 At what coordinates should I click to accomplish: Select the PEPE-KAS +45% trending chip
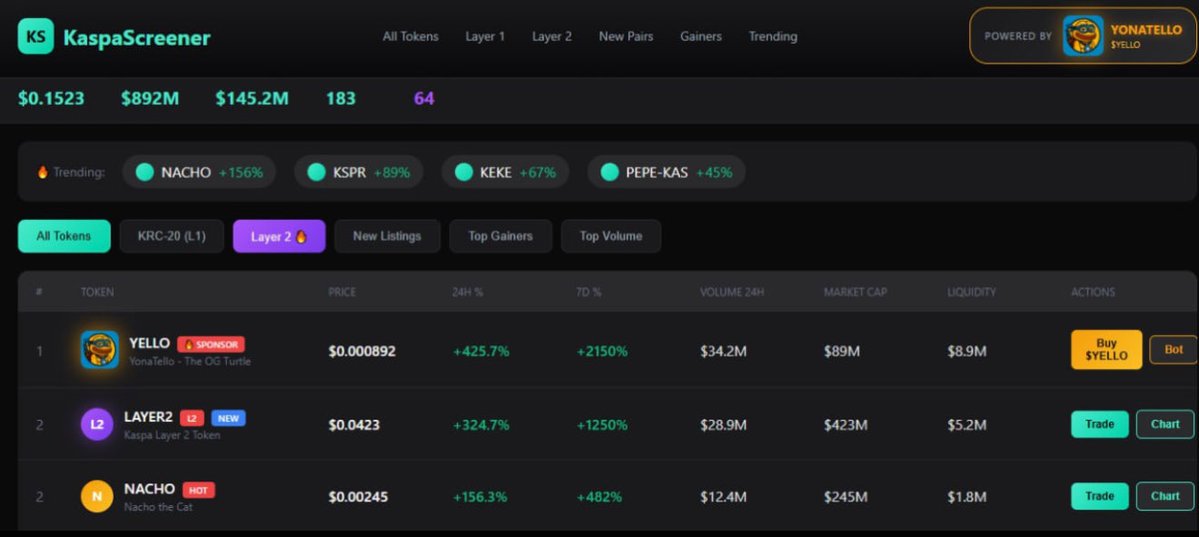coord(666,172)
